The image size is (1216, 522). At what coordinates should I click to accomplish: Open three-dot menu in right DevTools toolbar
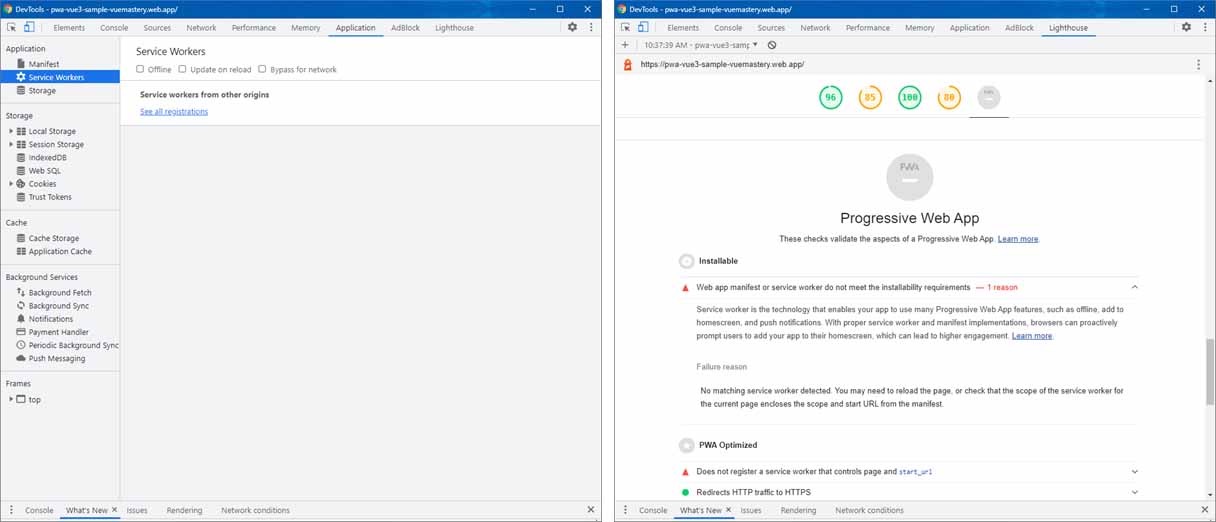click(x=1205, y=27)
